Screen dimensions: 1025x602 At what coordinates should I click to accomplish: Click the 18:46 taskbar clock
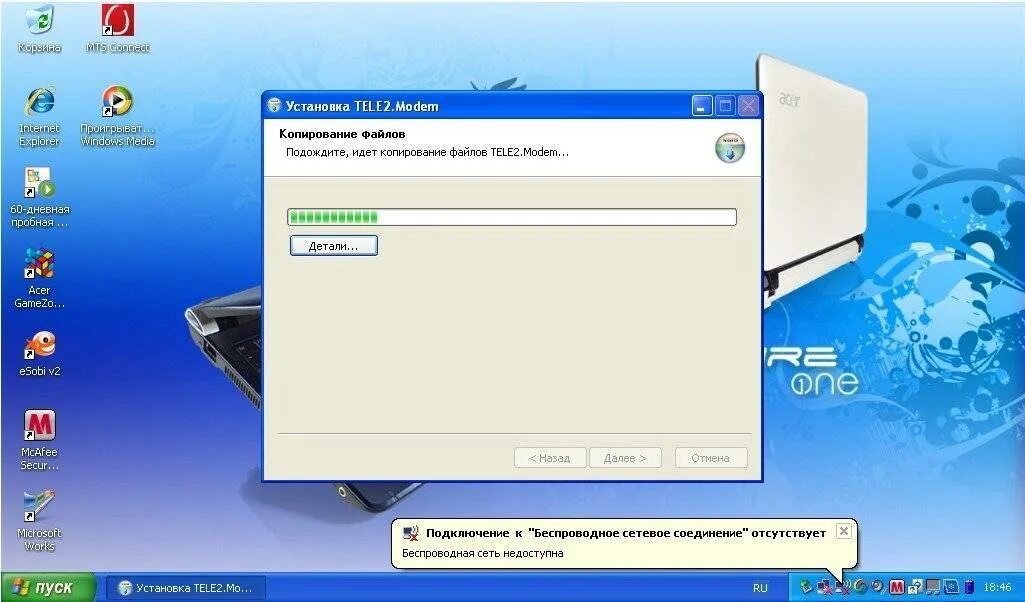click(x=997, y=588)
